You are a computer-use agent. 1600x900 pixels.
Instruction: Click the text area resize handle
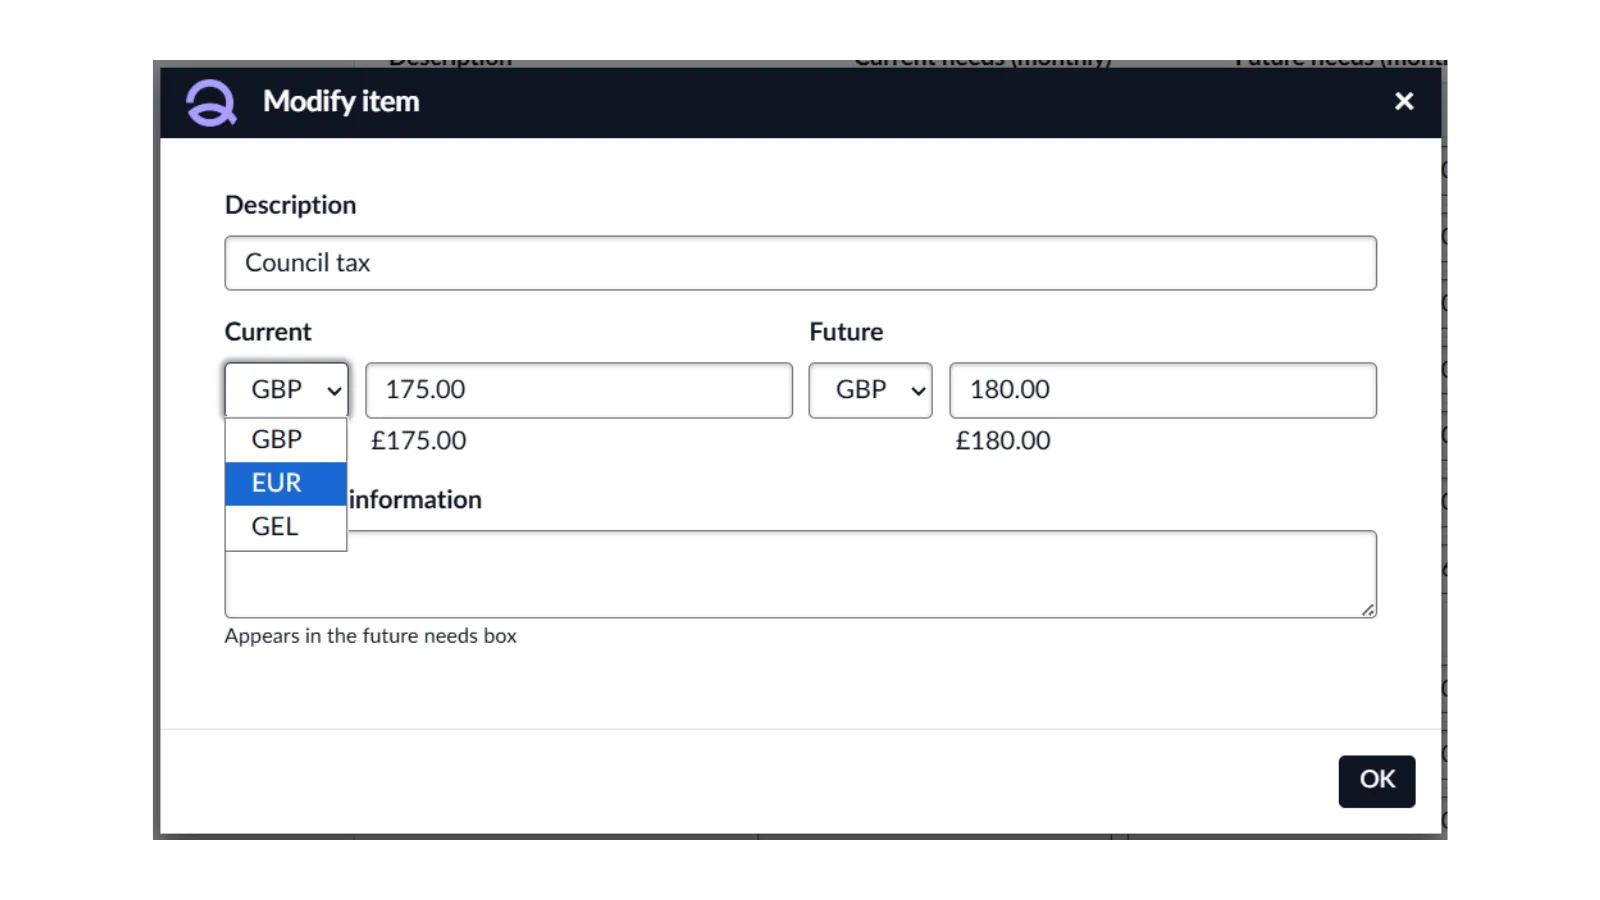pyautogui.click(x=1367, y=609)
